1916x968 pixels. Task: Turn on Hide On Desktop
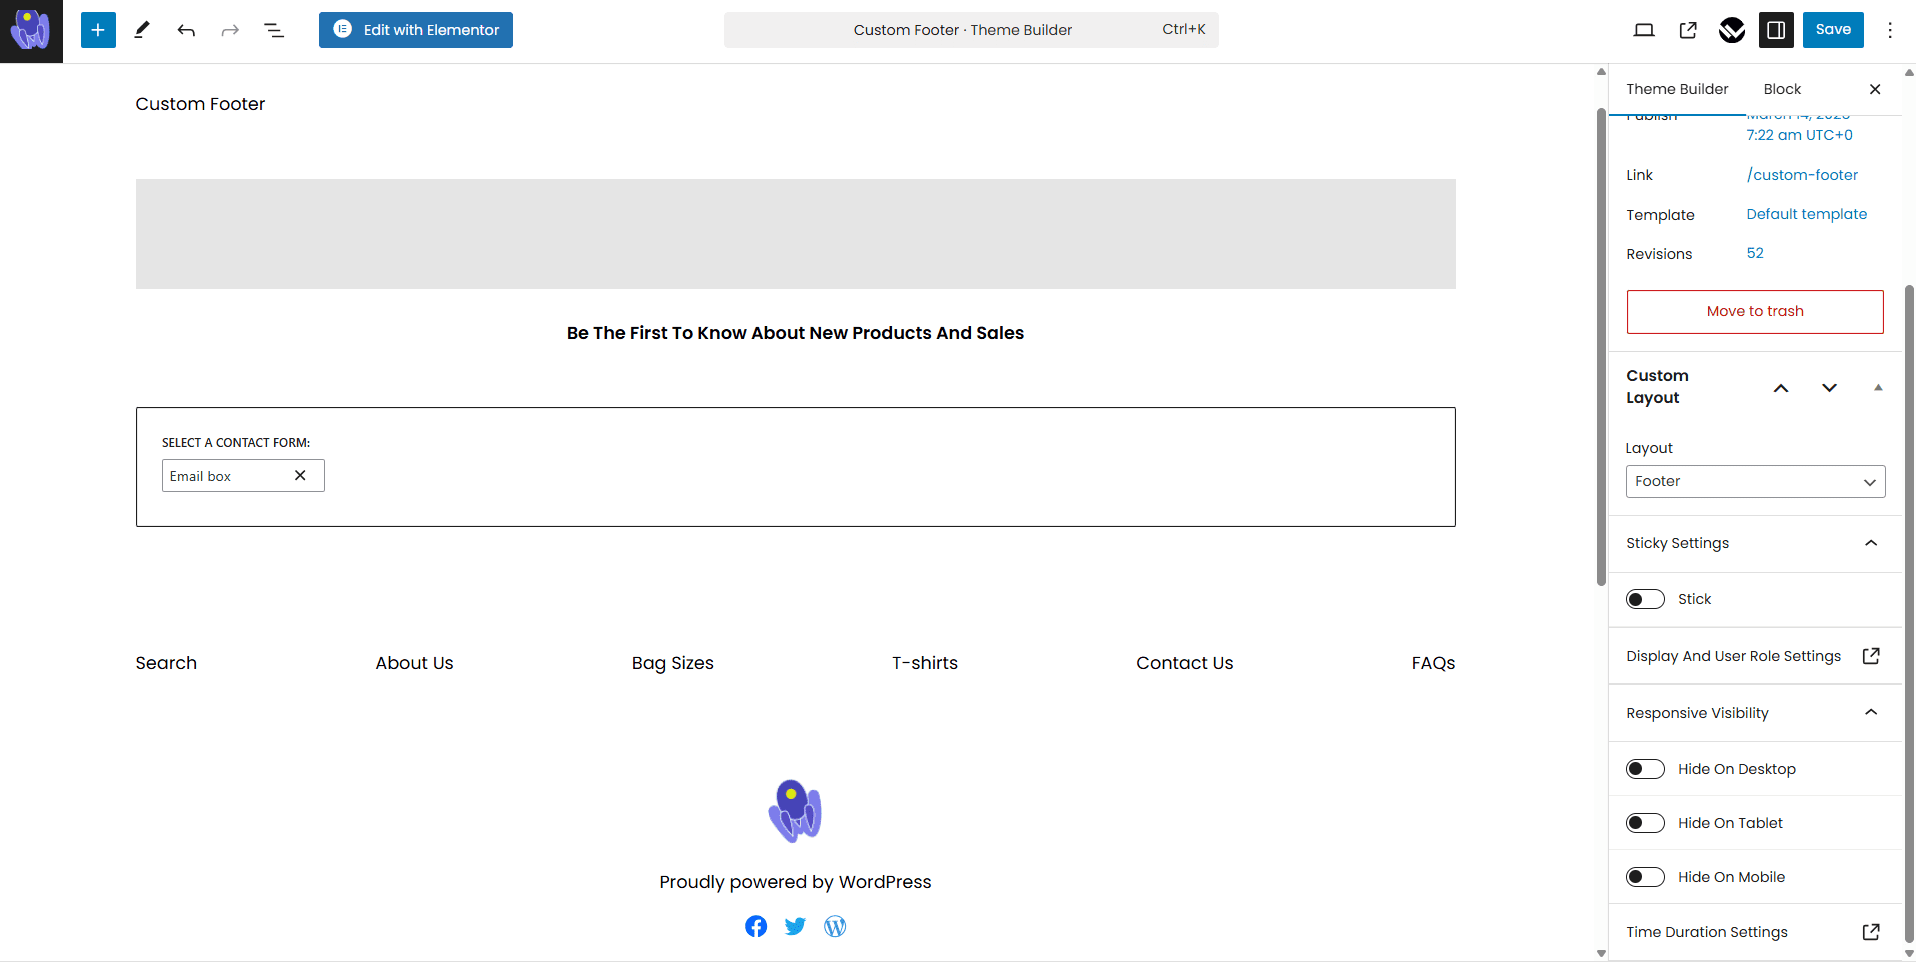[x=1645, y=769]
